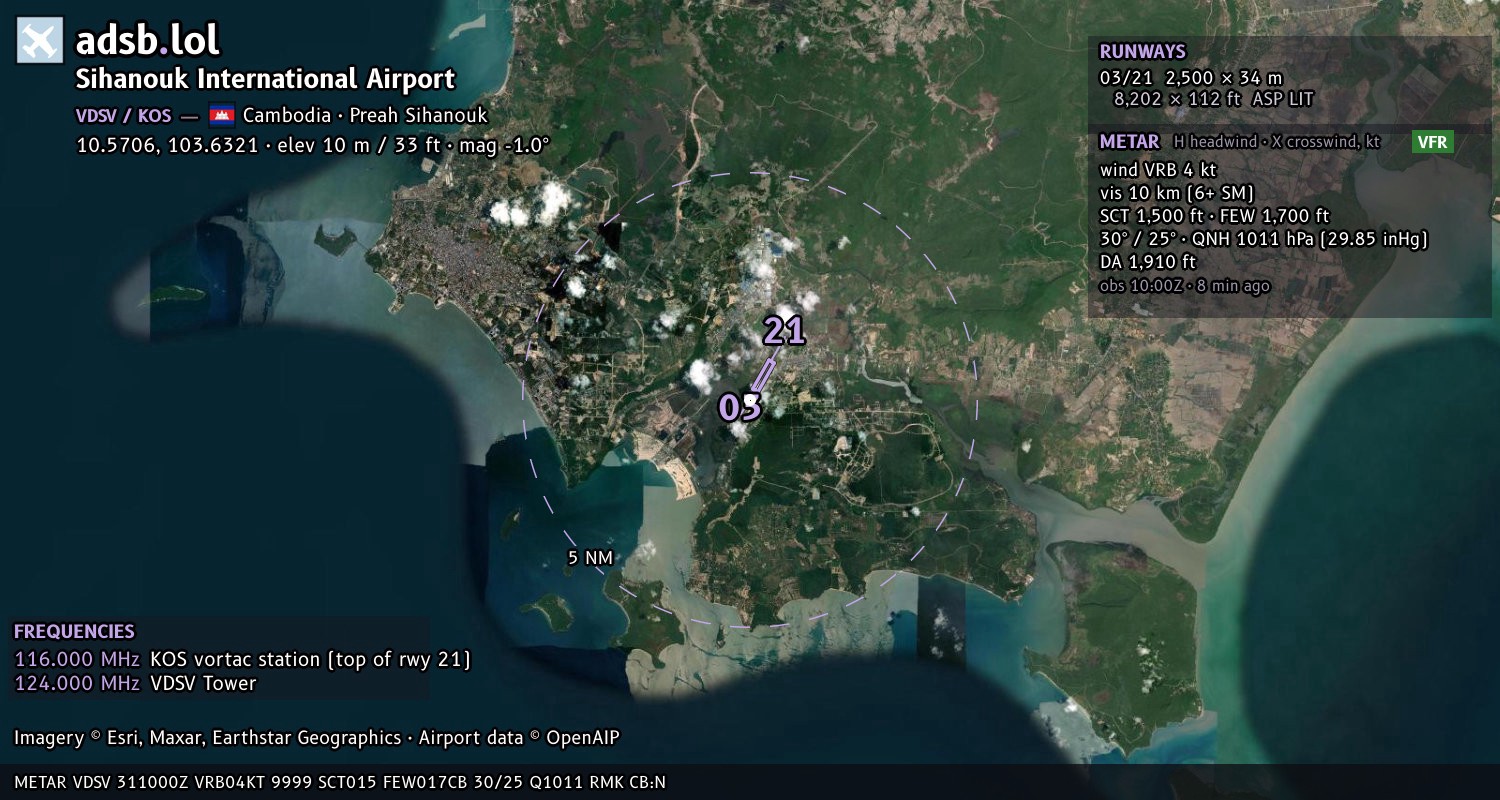Image resolution: width=1500 pixels, height=800 pixels.
Task: Click the 116.000 MHz frequency value
Action: click(77, 659)
